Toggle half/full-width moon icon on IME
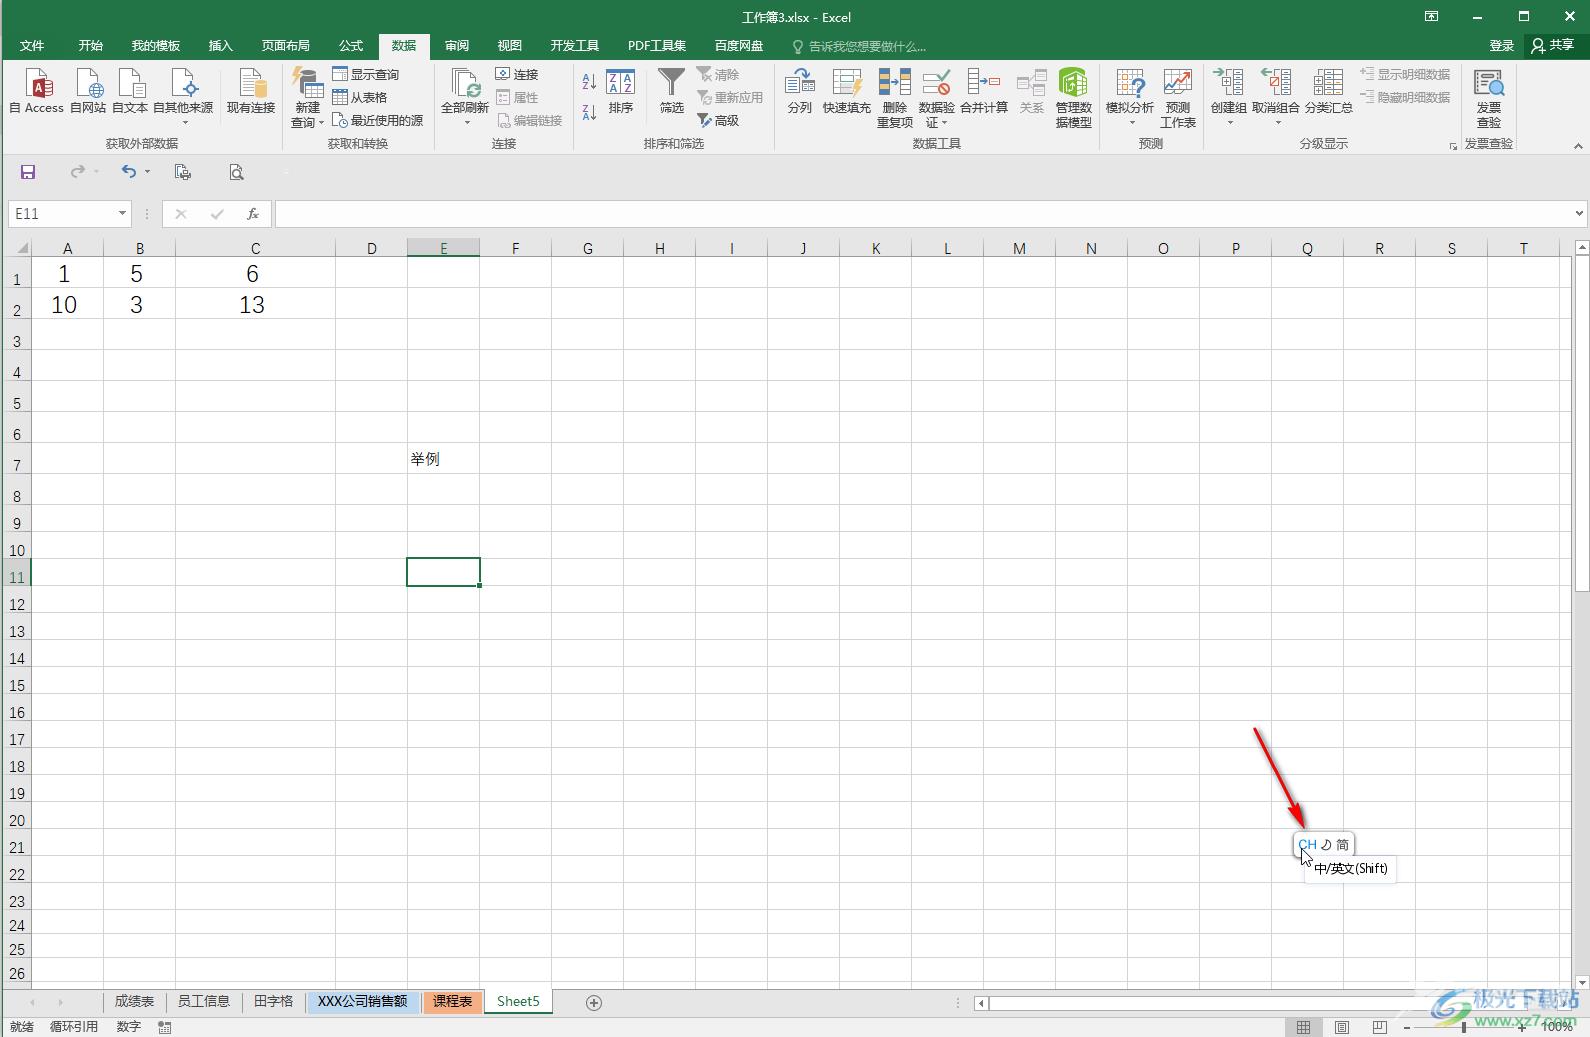The height and width of the screenshot is (1037, 1590). click(1326, 845)
